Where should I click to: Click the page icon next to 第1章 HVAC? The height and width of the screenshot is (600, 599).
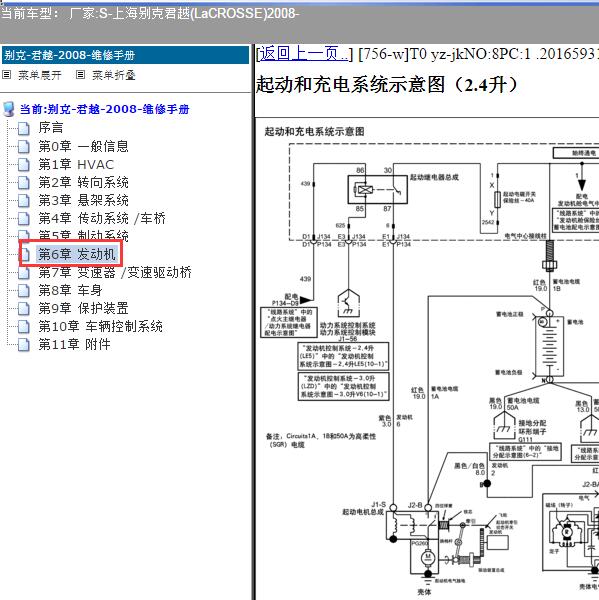pos(24,165)
